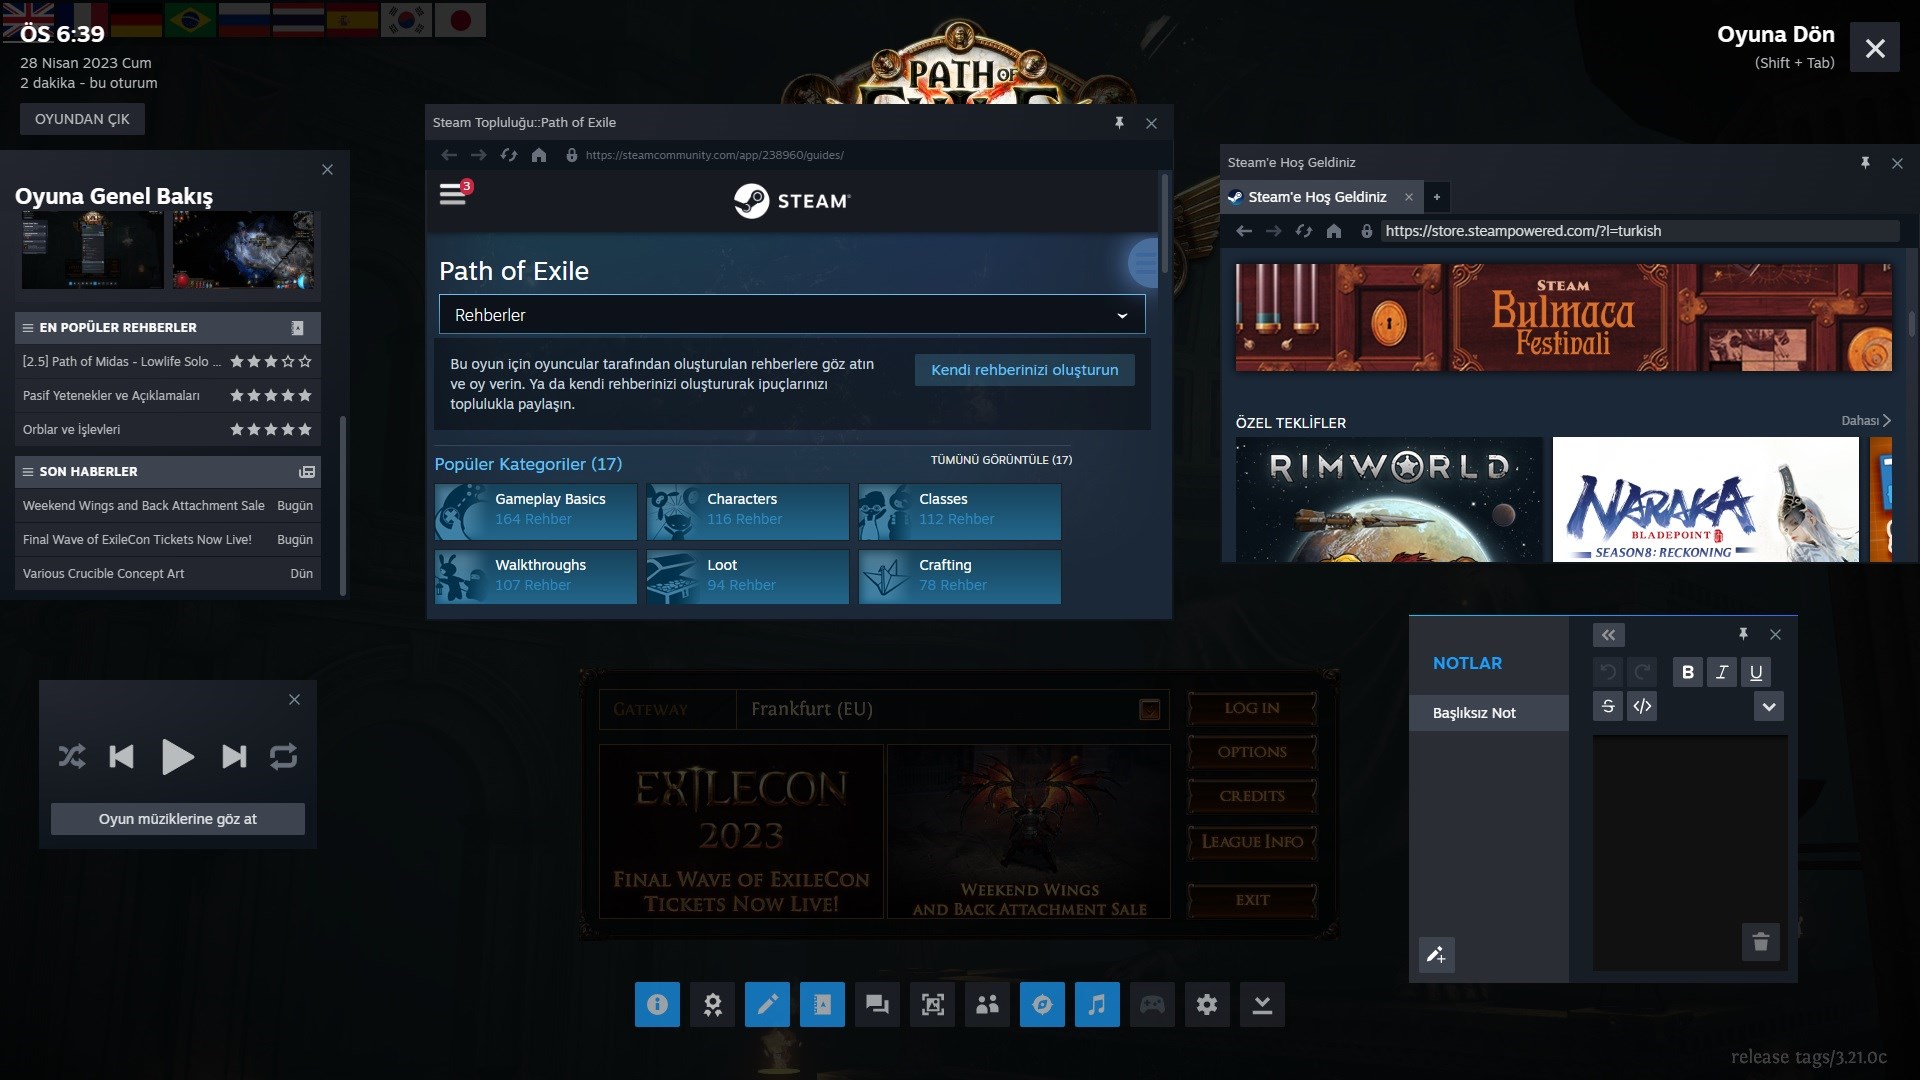Play music in the music player
This screenshot has width=1920, height=1080.
pos(177,756)
